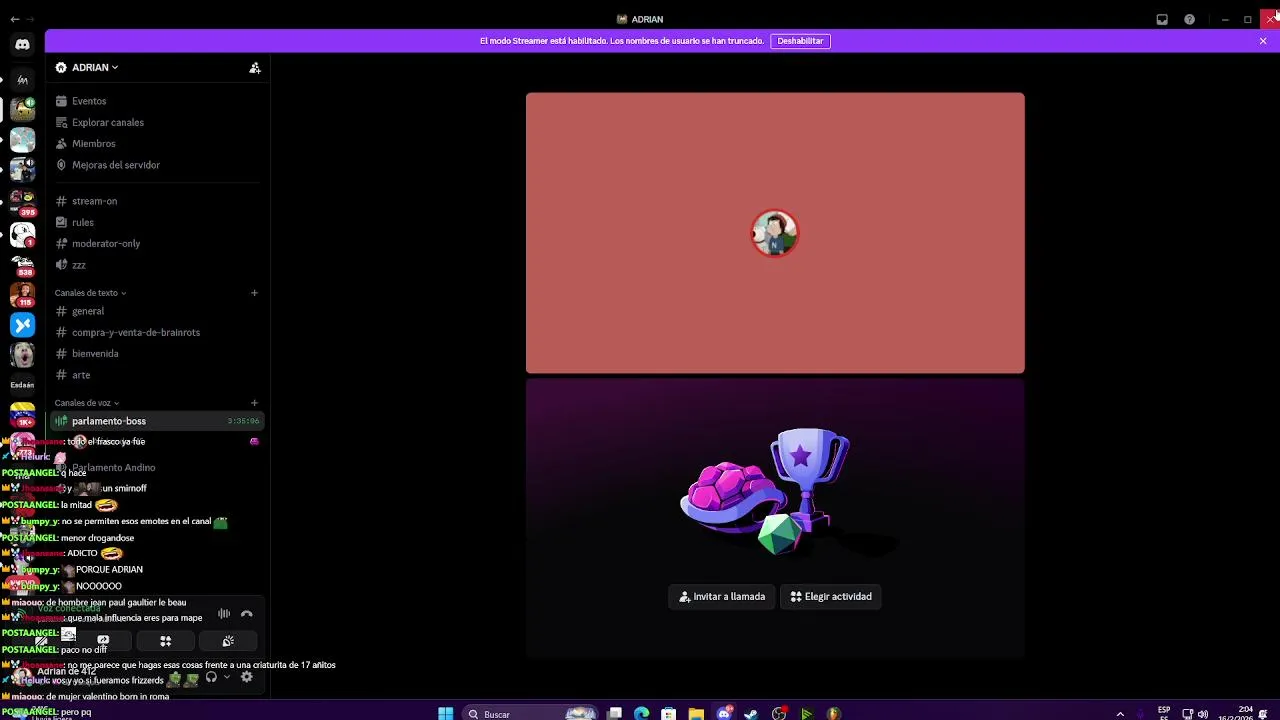The image size is (1280, 720).
Task: Create channel in Canales de voz plus
Action: point(254,403)
